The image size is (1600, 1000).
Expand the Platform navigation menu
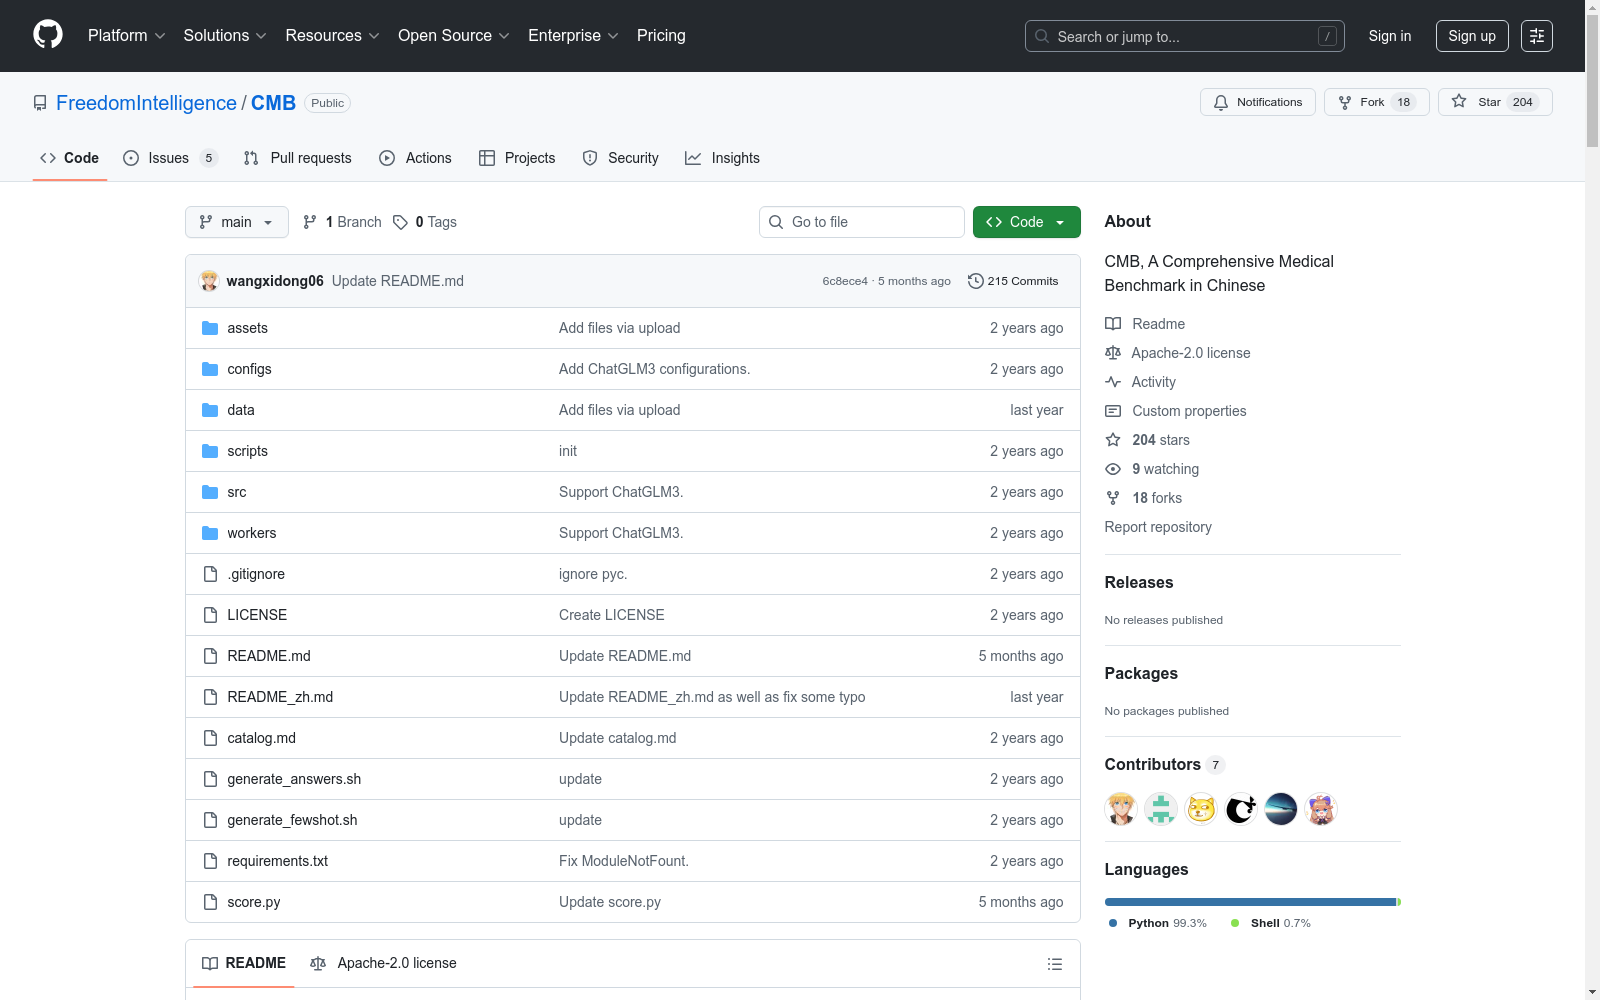coord(126,36)
